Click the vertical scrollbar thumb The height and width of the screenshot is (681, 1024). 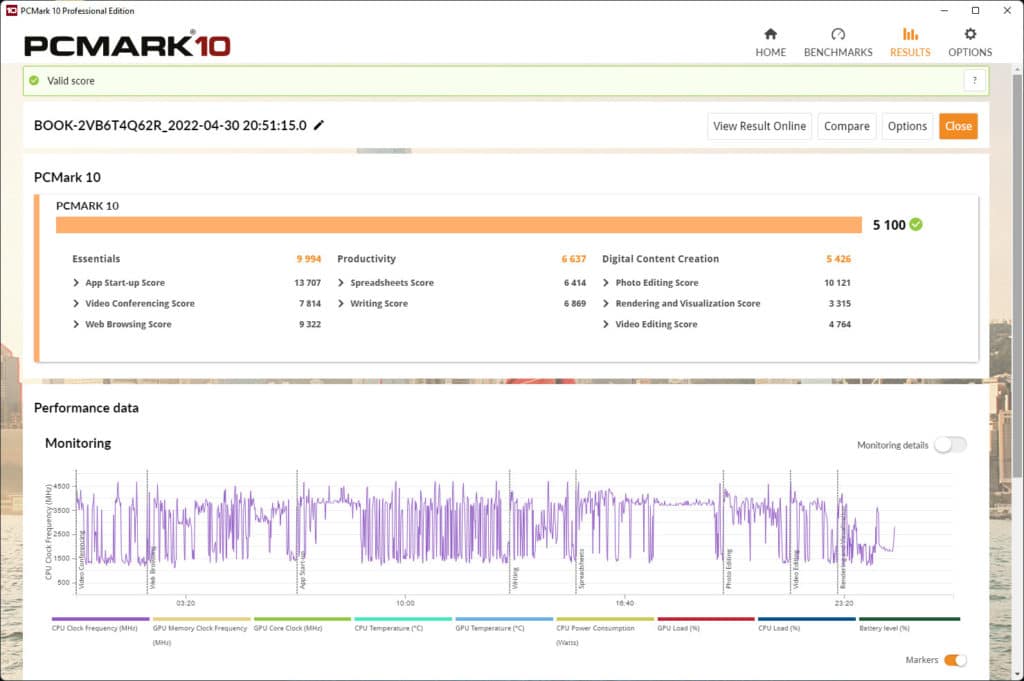1018,276
